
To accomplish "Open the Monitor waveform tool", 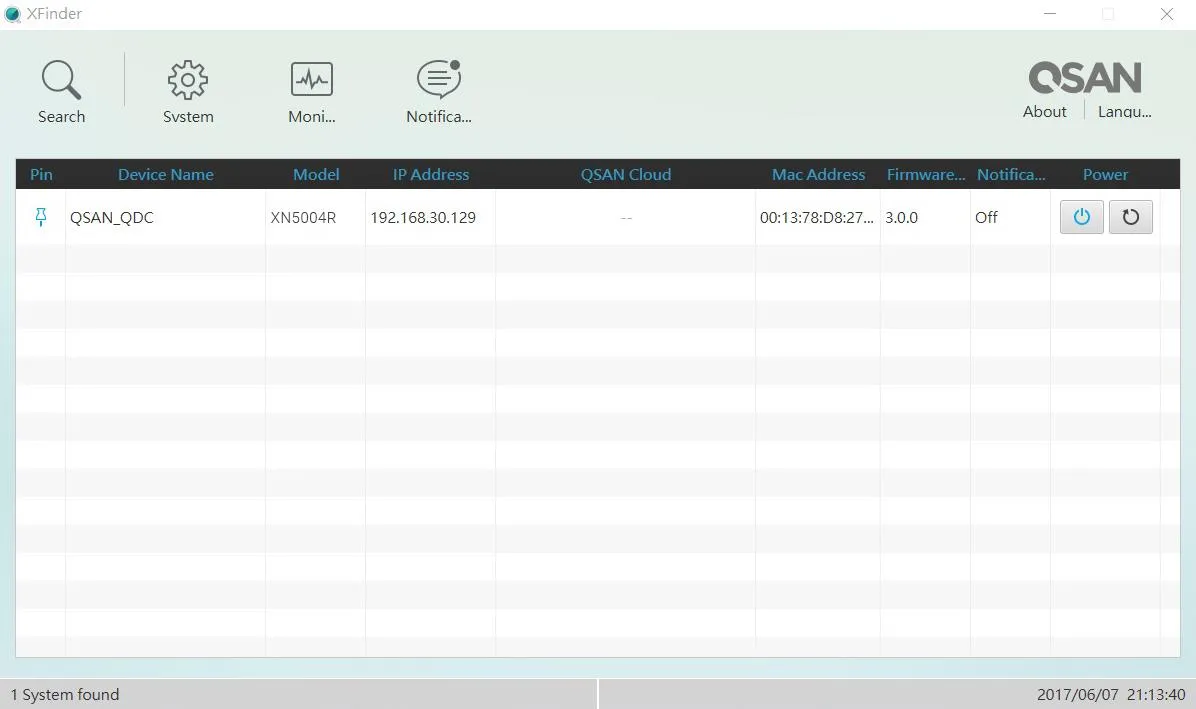I will click(x=311, y=79).
